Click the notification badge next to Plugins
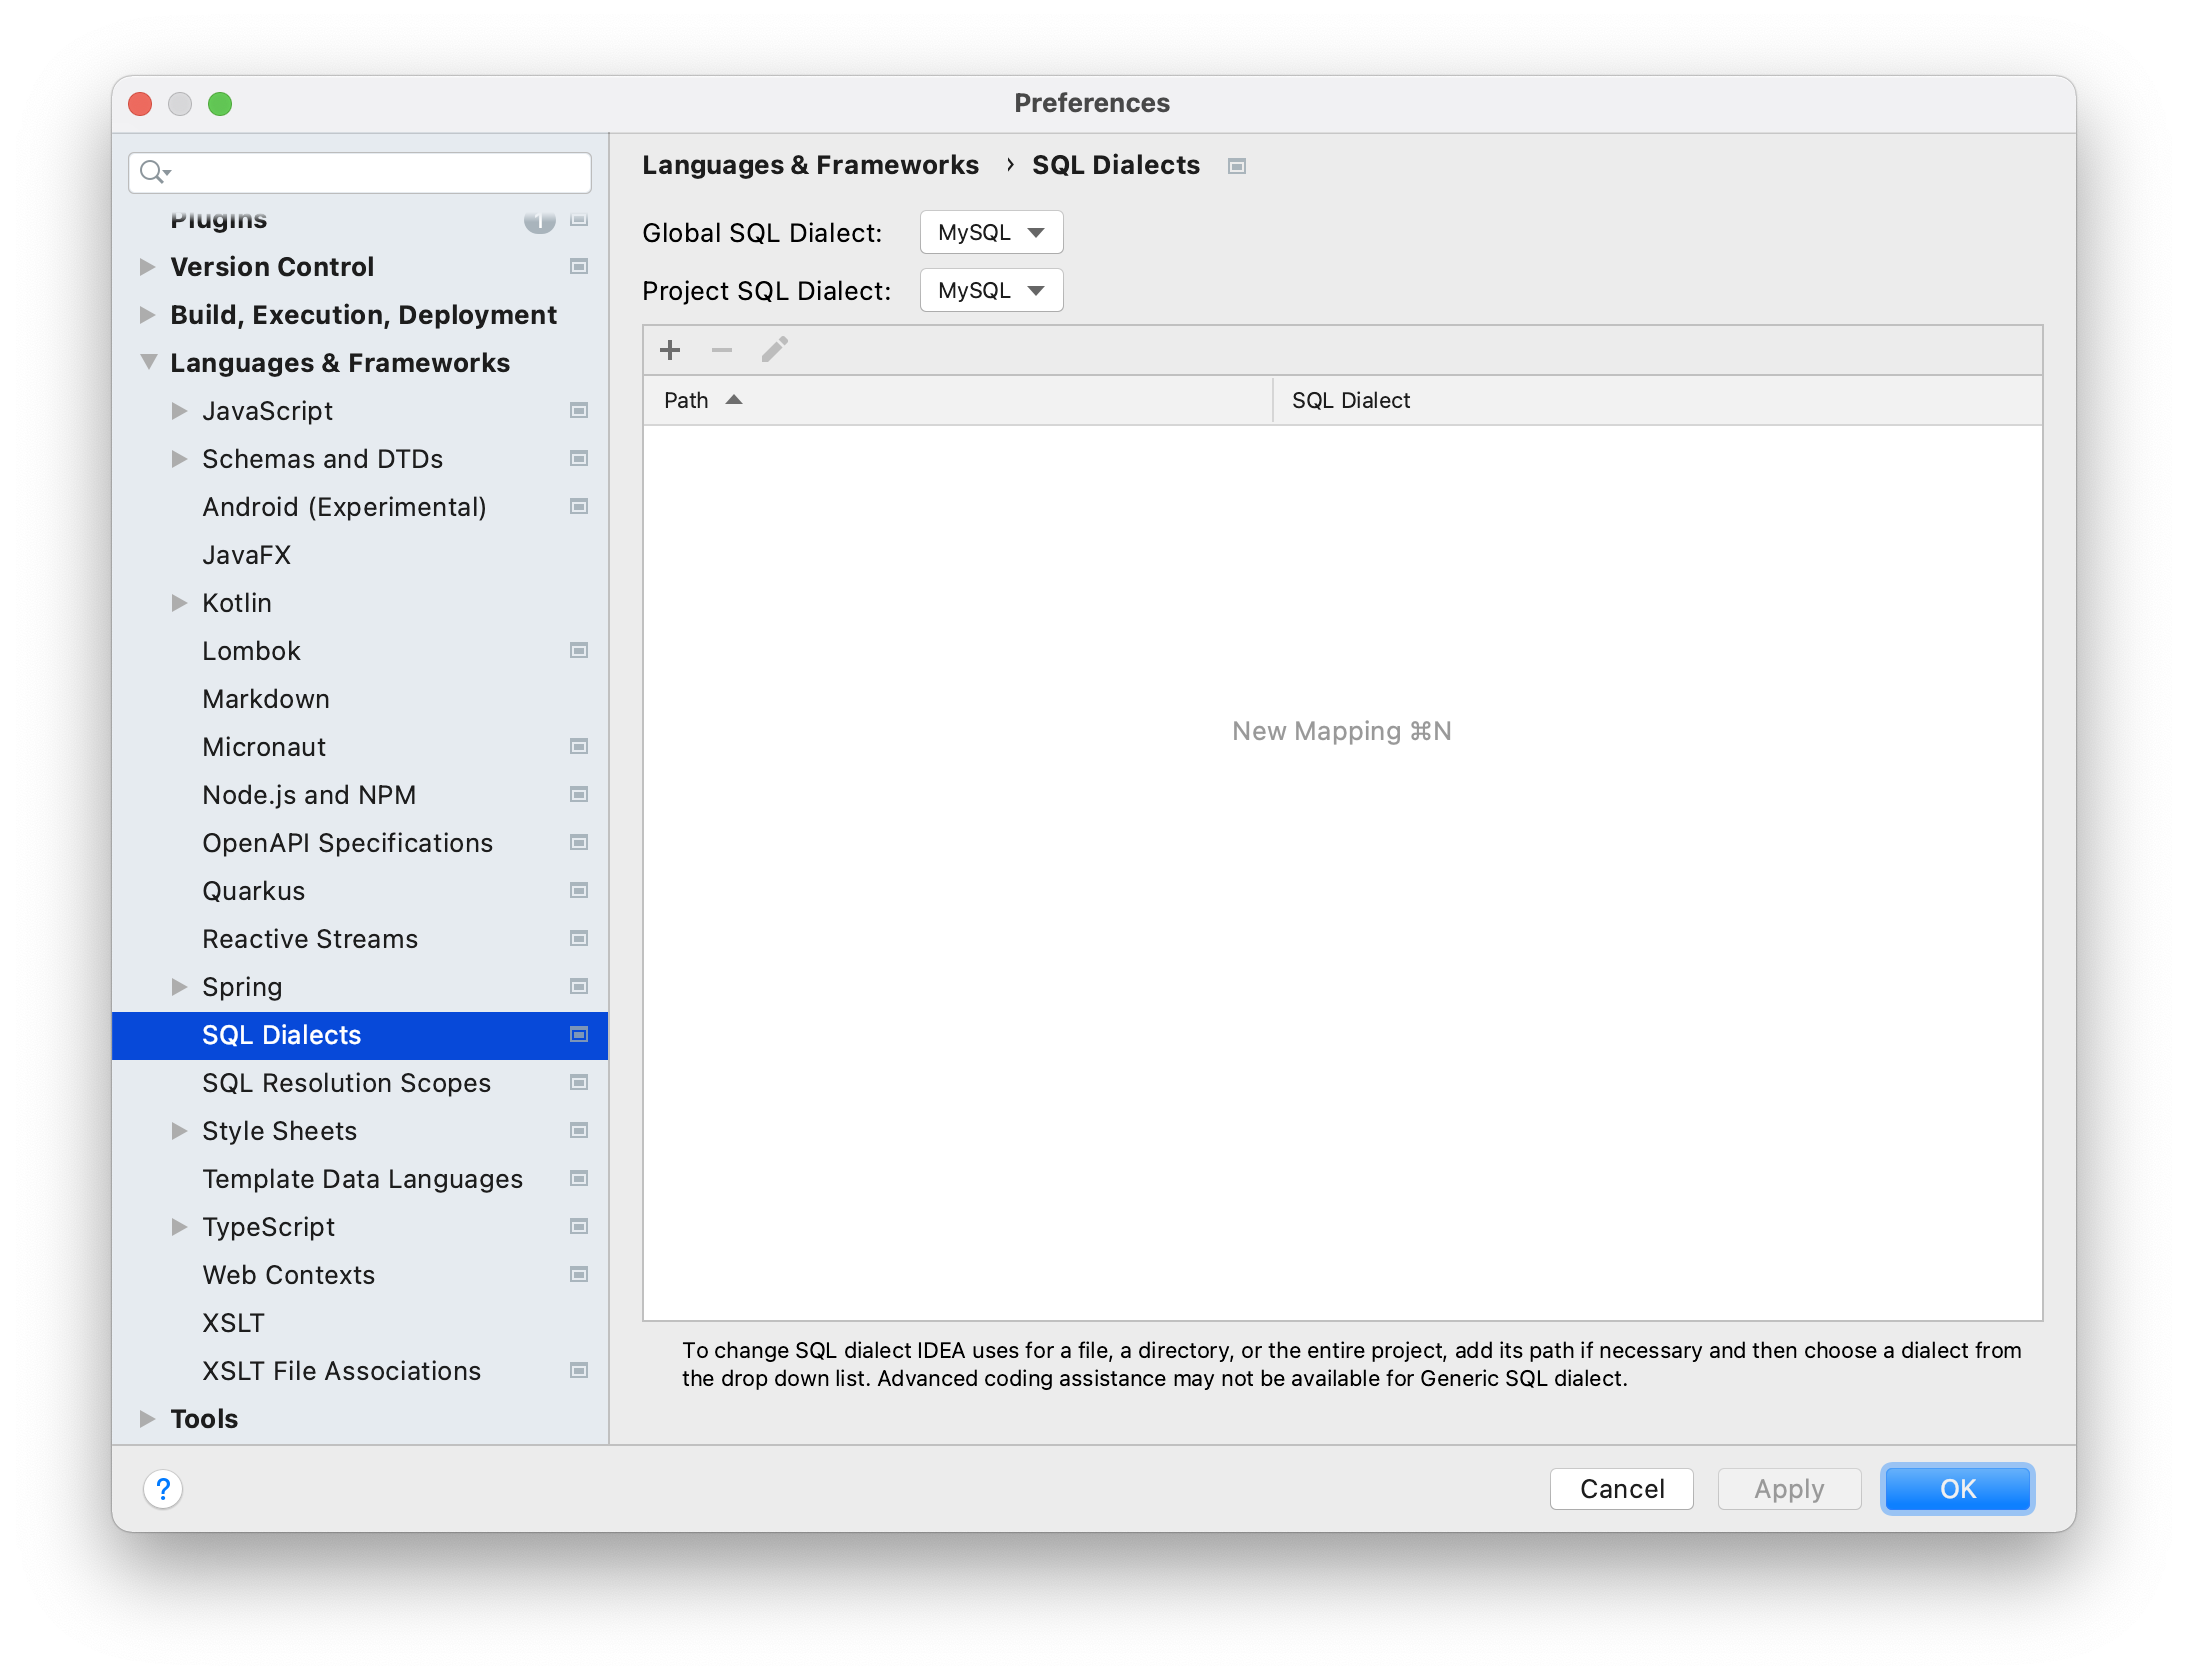 pyautogui.click(x=540, y=222)
